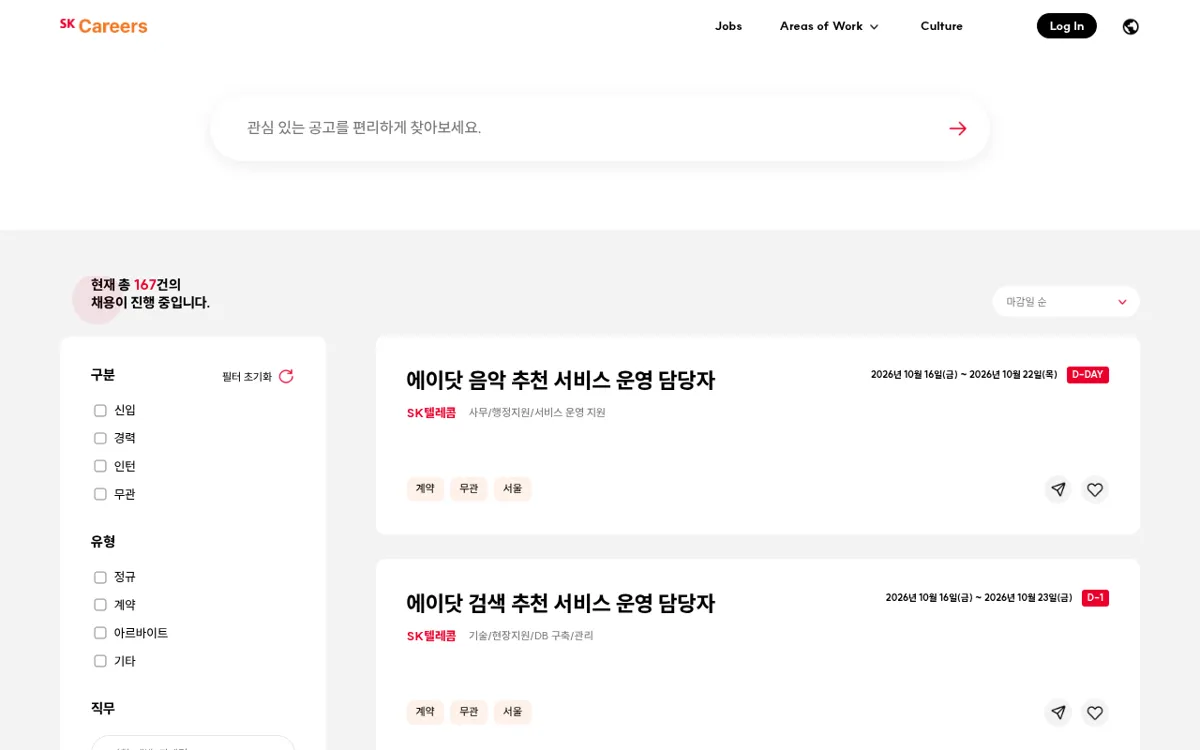The height and width of the screenshot is (750, 1200).
Task: Click 서울 tag on 에이닷 검색 추천 job
Action: click(512, 712)
